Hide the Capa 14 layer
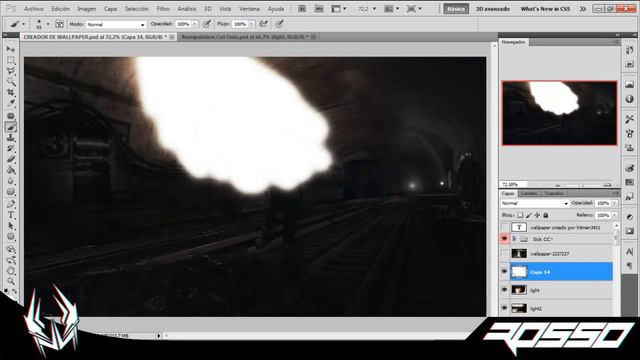This screenshot has height=360, width=640. coord(504,271)
